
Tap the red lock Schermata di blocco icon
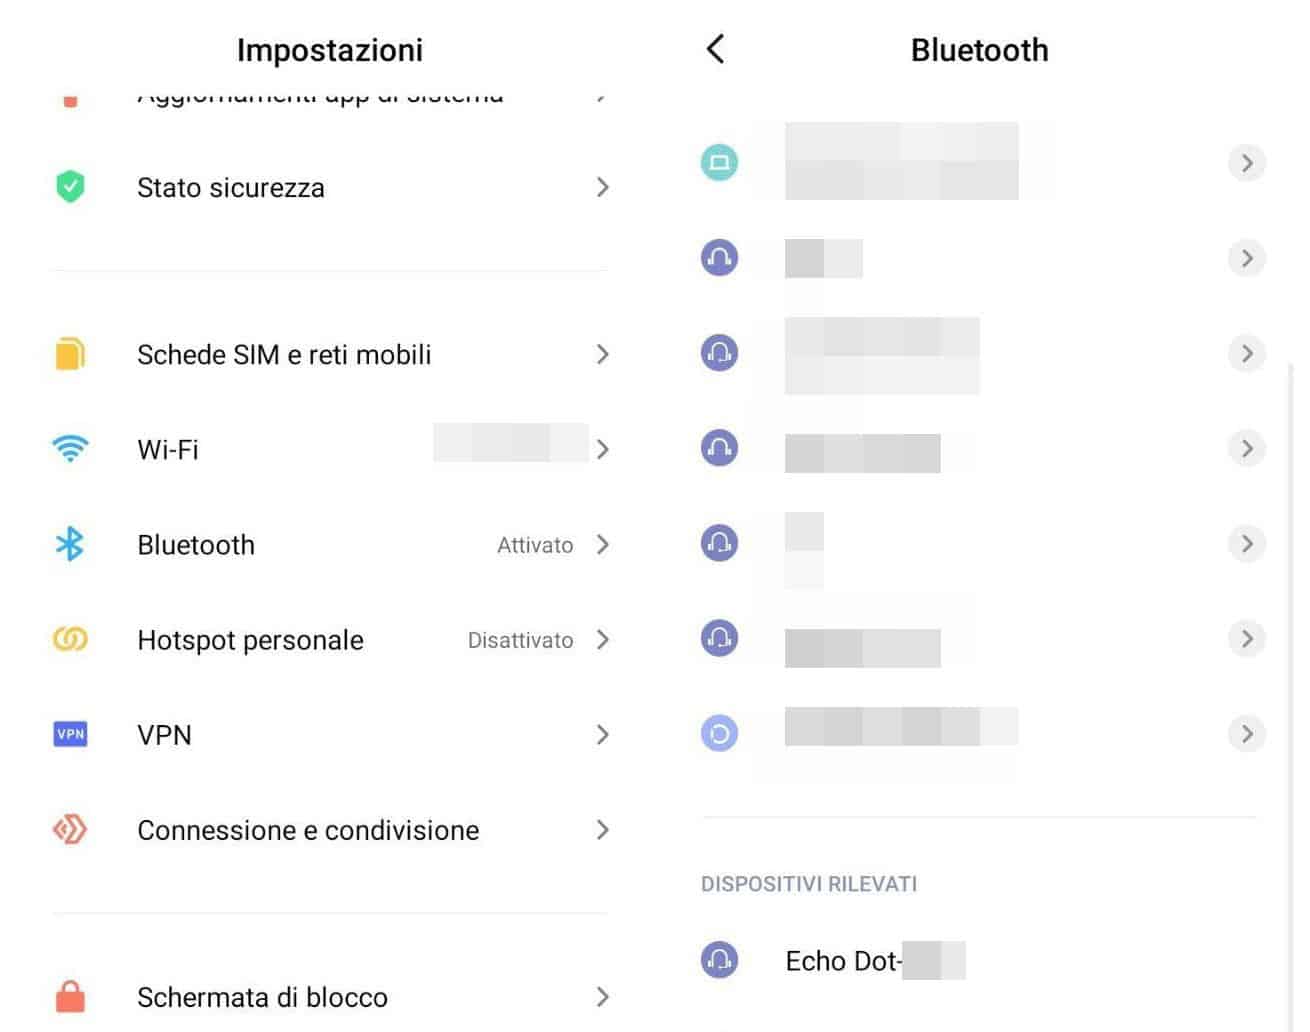point(70,996)
